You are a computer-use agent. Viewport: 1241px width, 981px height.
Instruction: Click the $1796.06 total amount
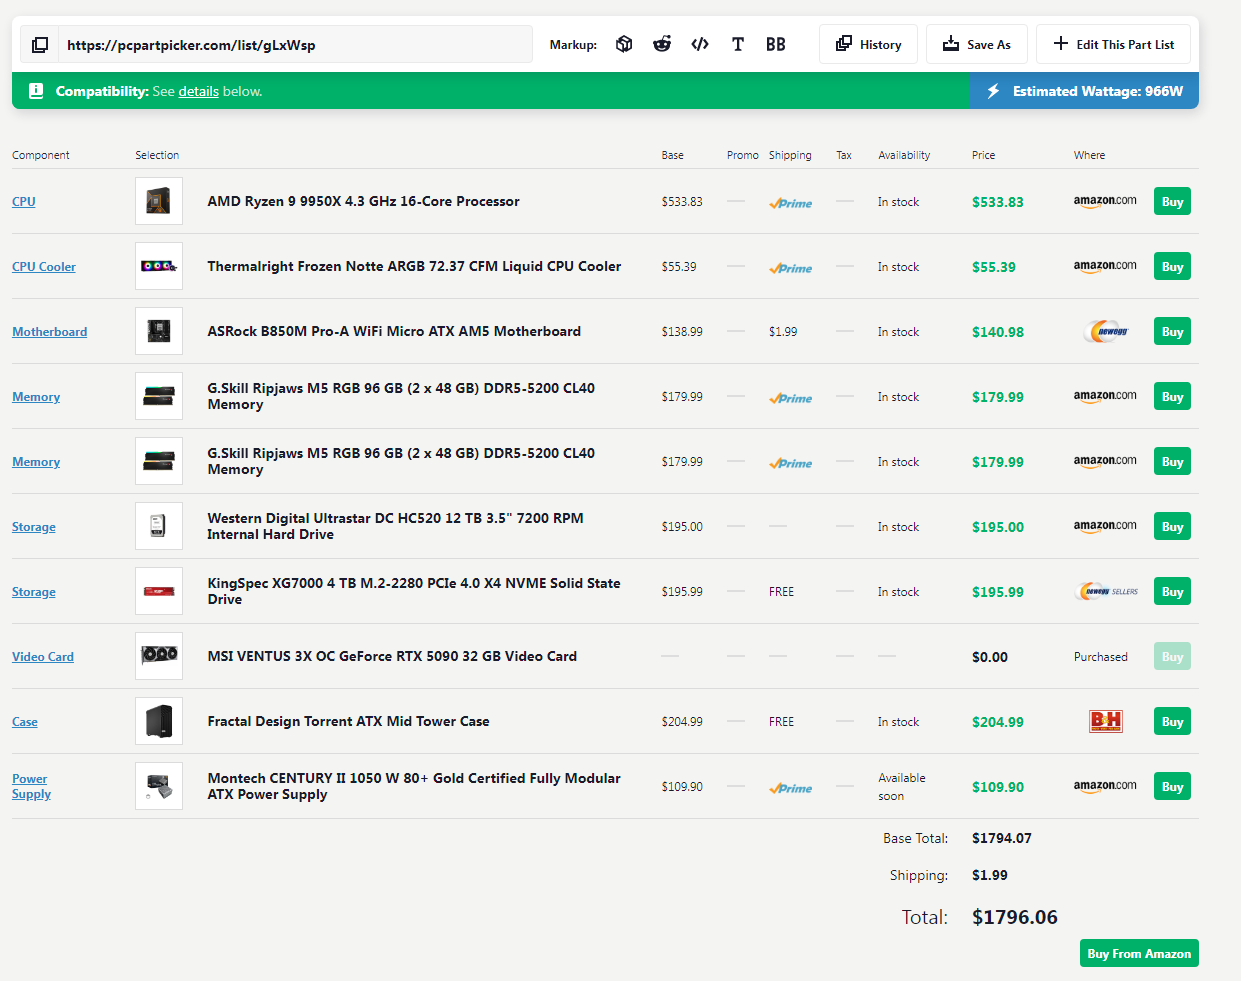coord(1015,917)
